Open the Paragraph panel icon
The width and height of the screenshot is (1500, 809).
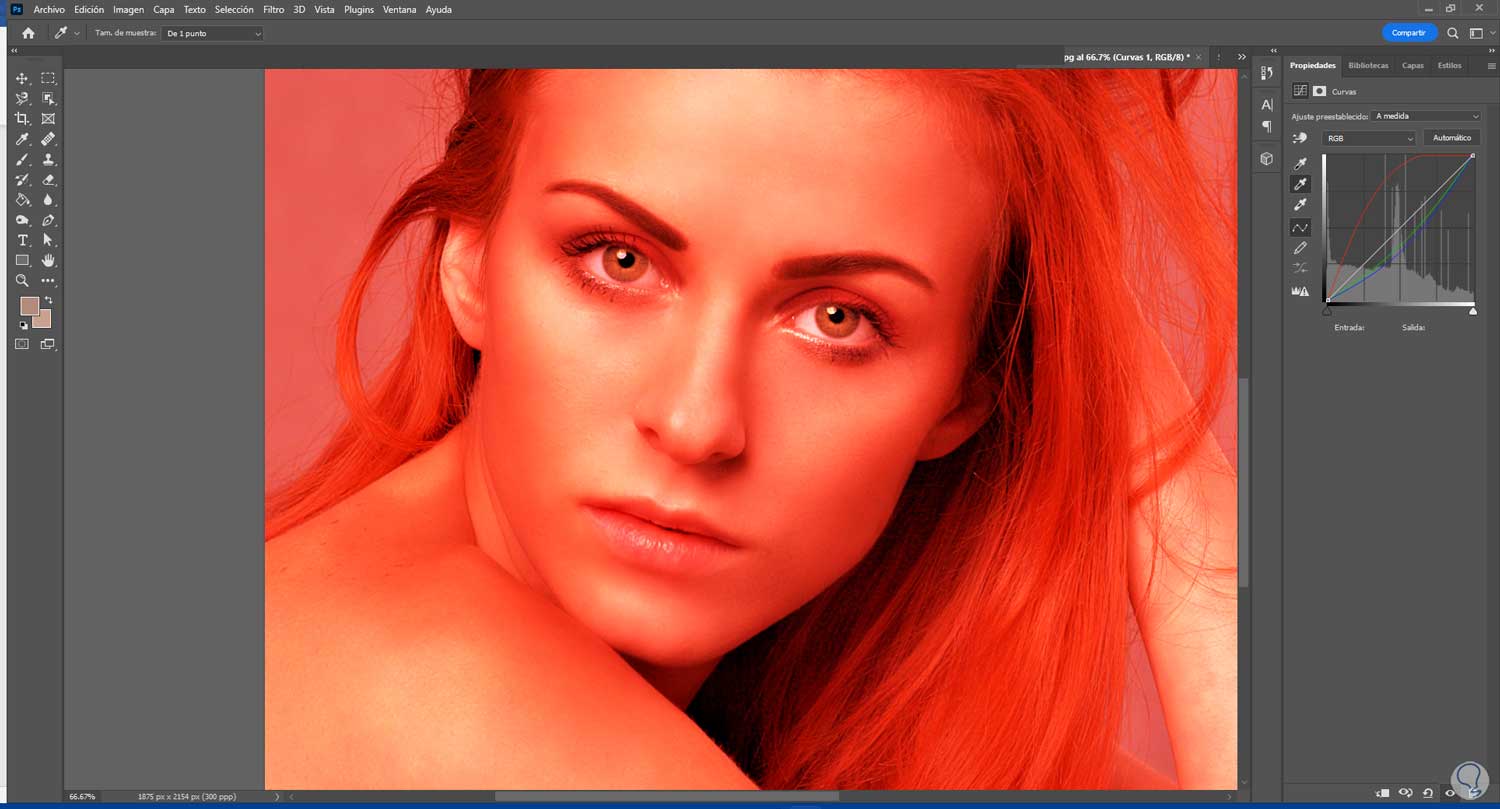click(x=1267, y=126)
